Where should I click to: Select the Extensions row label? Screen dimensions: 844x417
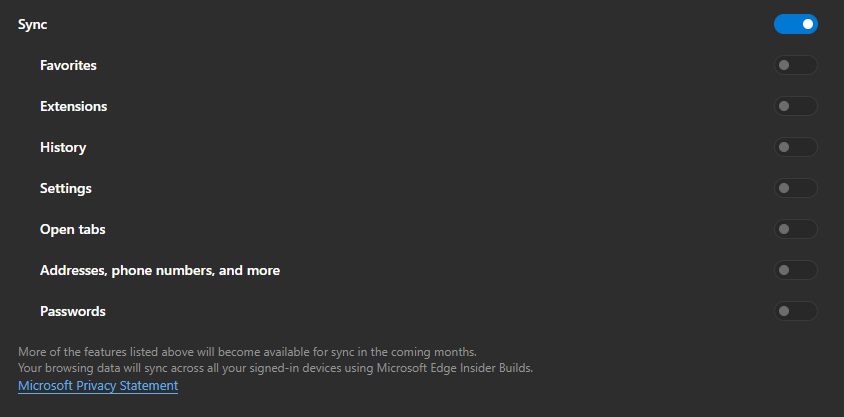click(73, 106)
